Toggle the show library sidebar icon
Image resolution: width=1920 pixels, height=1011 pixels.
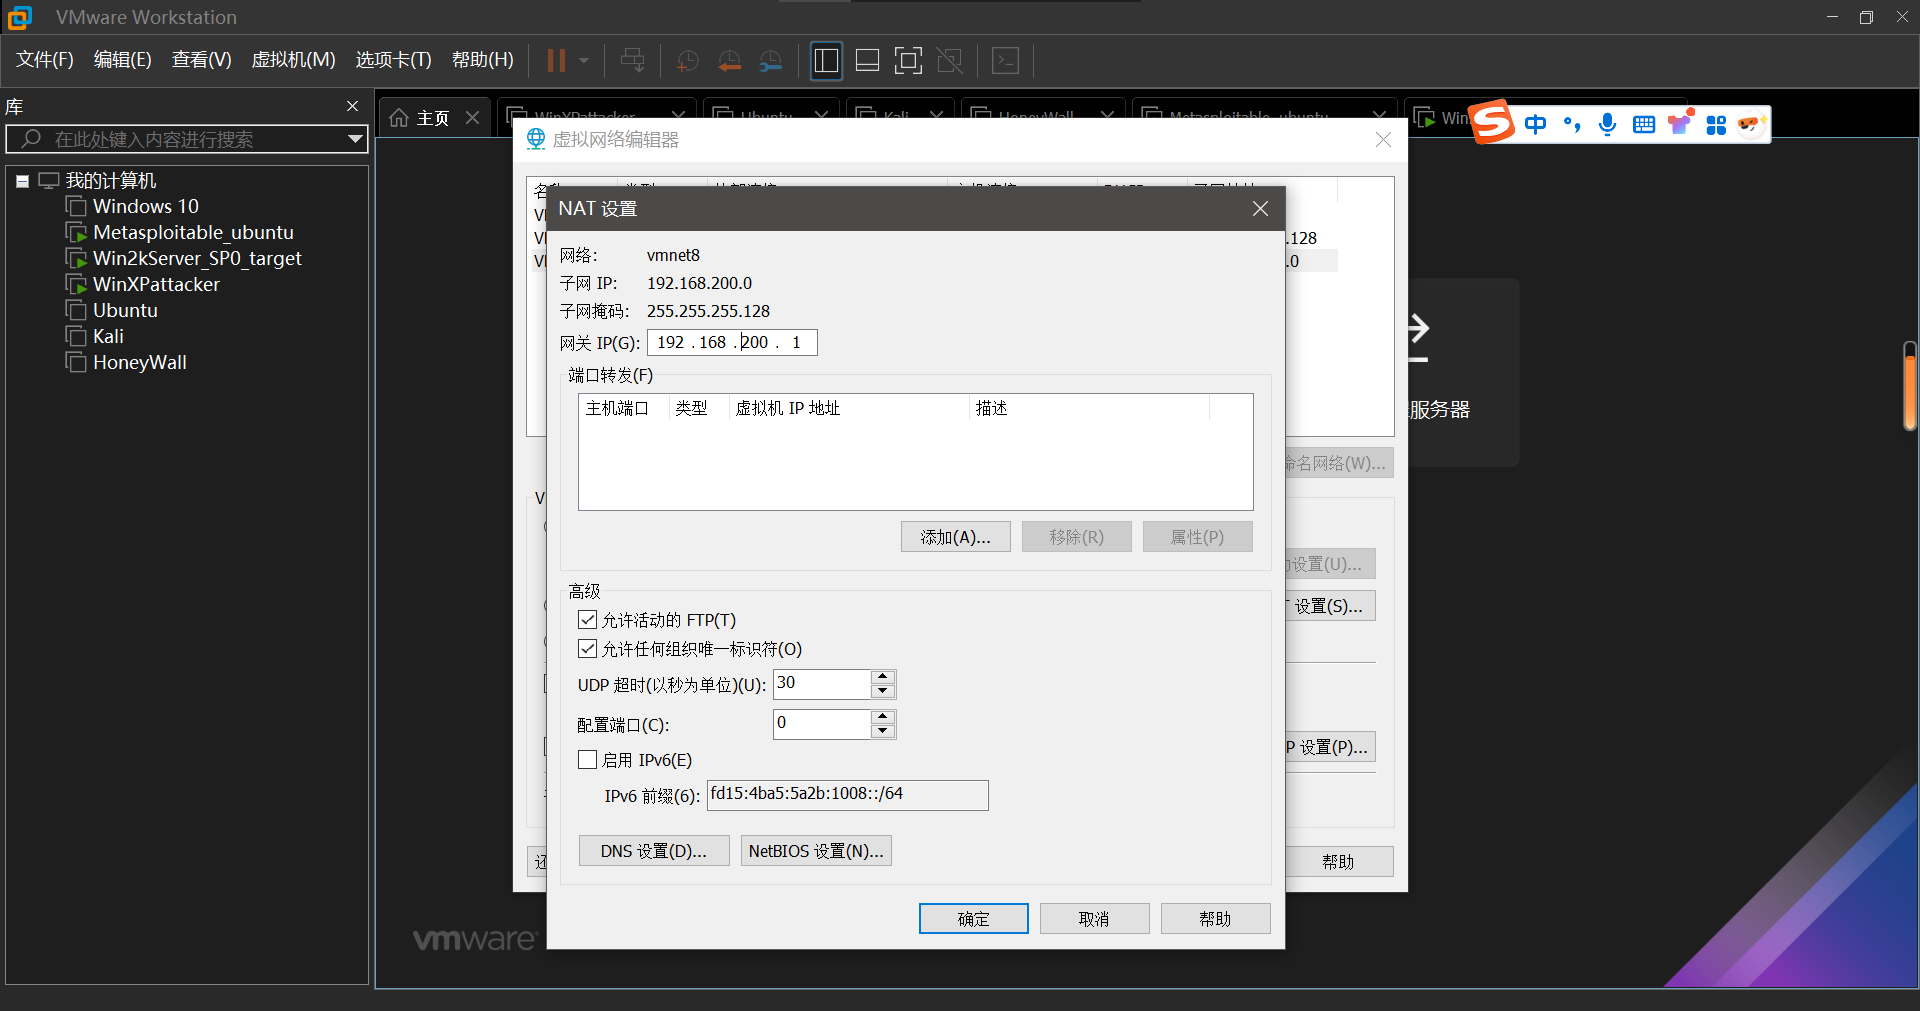tap(826, 61)
